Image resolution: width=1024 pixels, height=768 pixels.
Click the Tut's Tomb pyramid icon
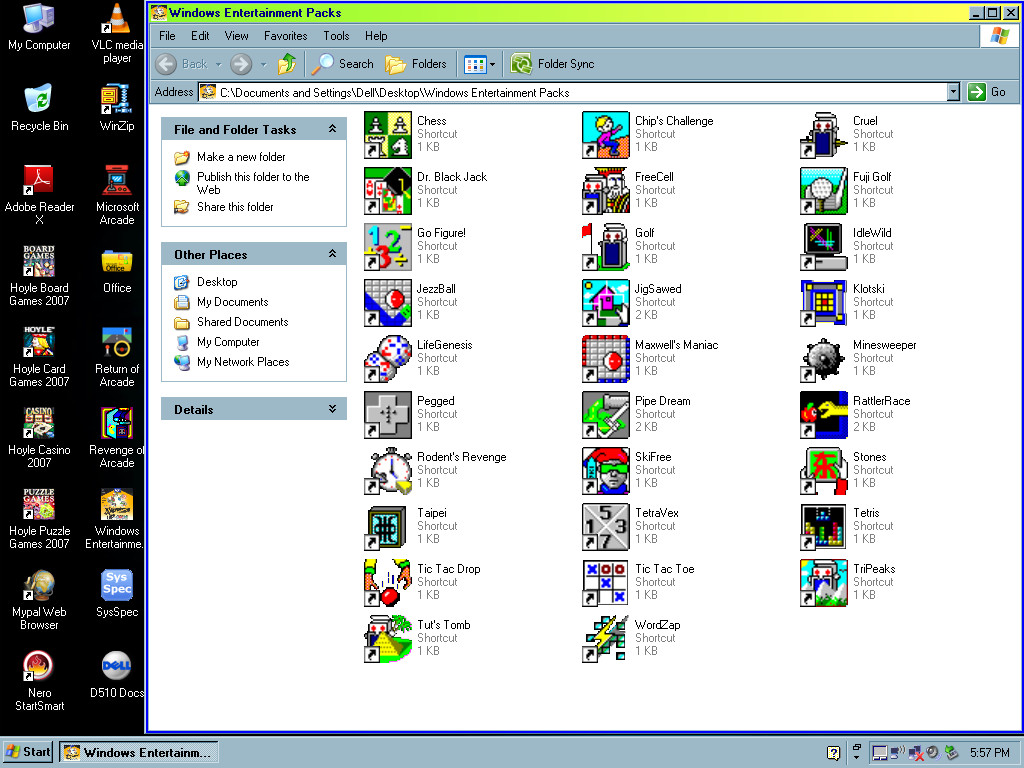pyautogui.click(x=388, y=639)
